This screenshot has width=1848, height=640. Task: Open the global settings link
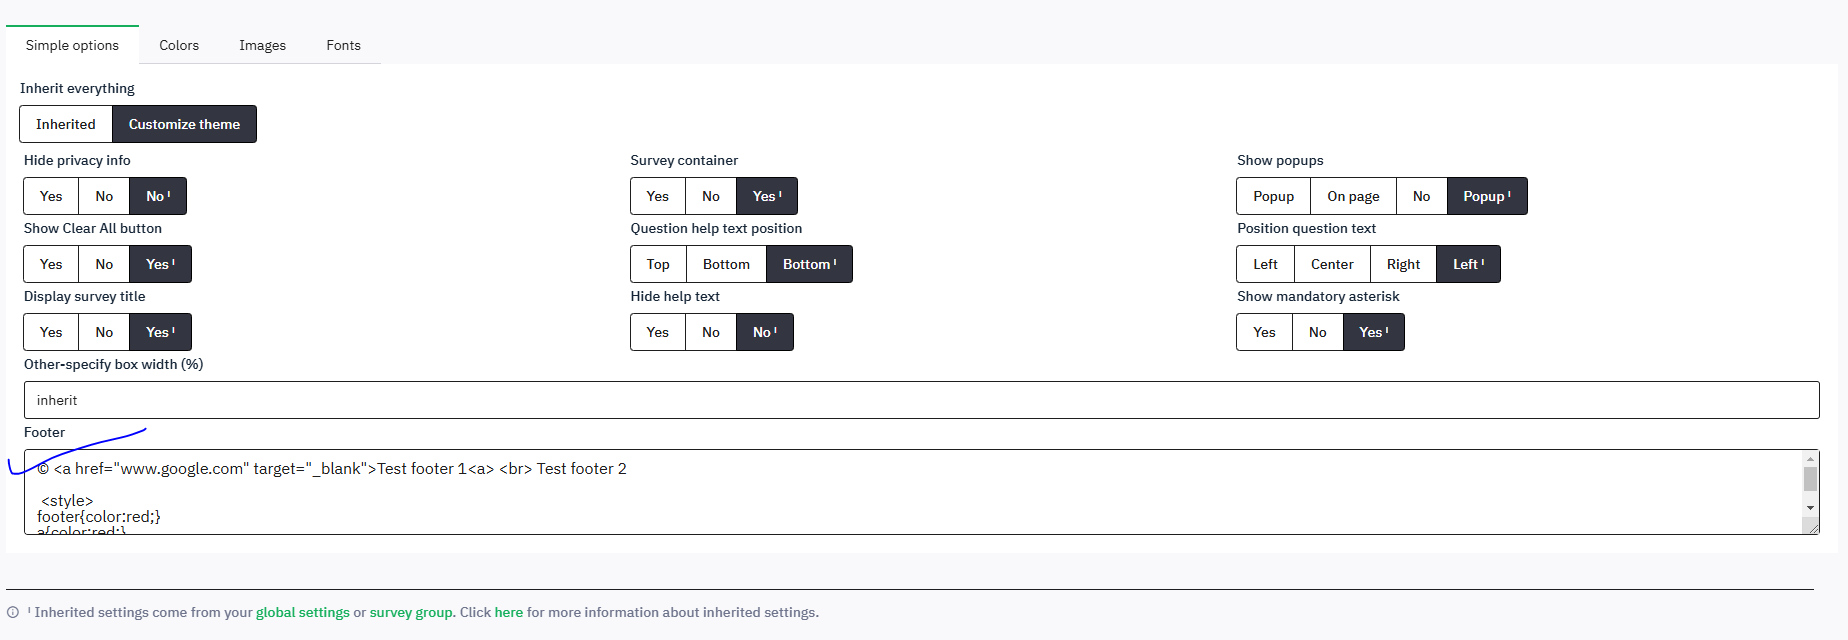pyautogui.click(x=303, y=613)
